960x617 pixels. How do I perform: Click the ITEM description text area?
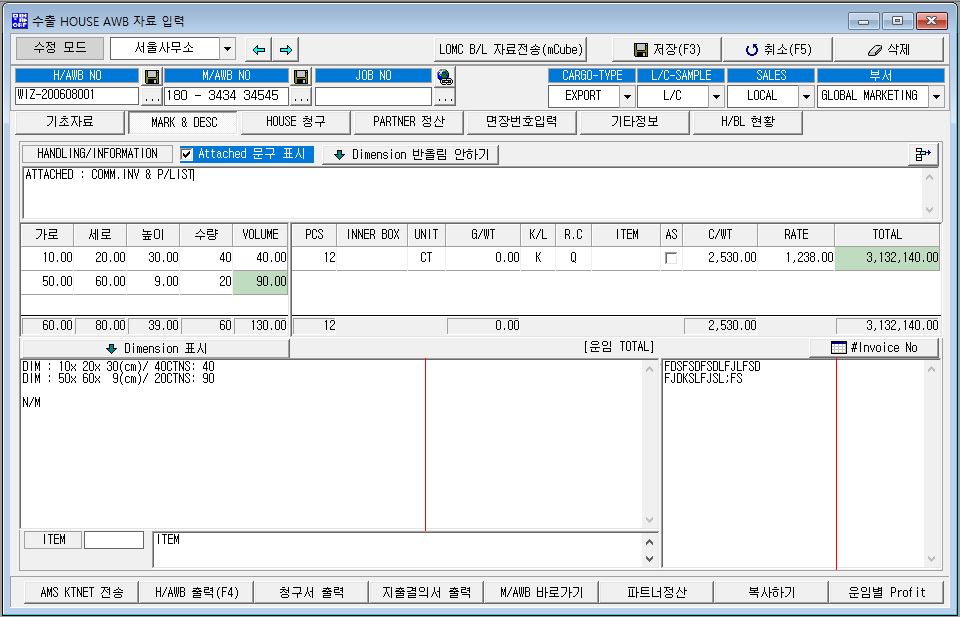[x=398, y=550]
